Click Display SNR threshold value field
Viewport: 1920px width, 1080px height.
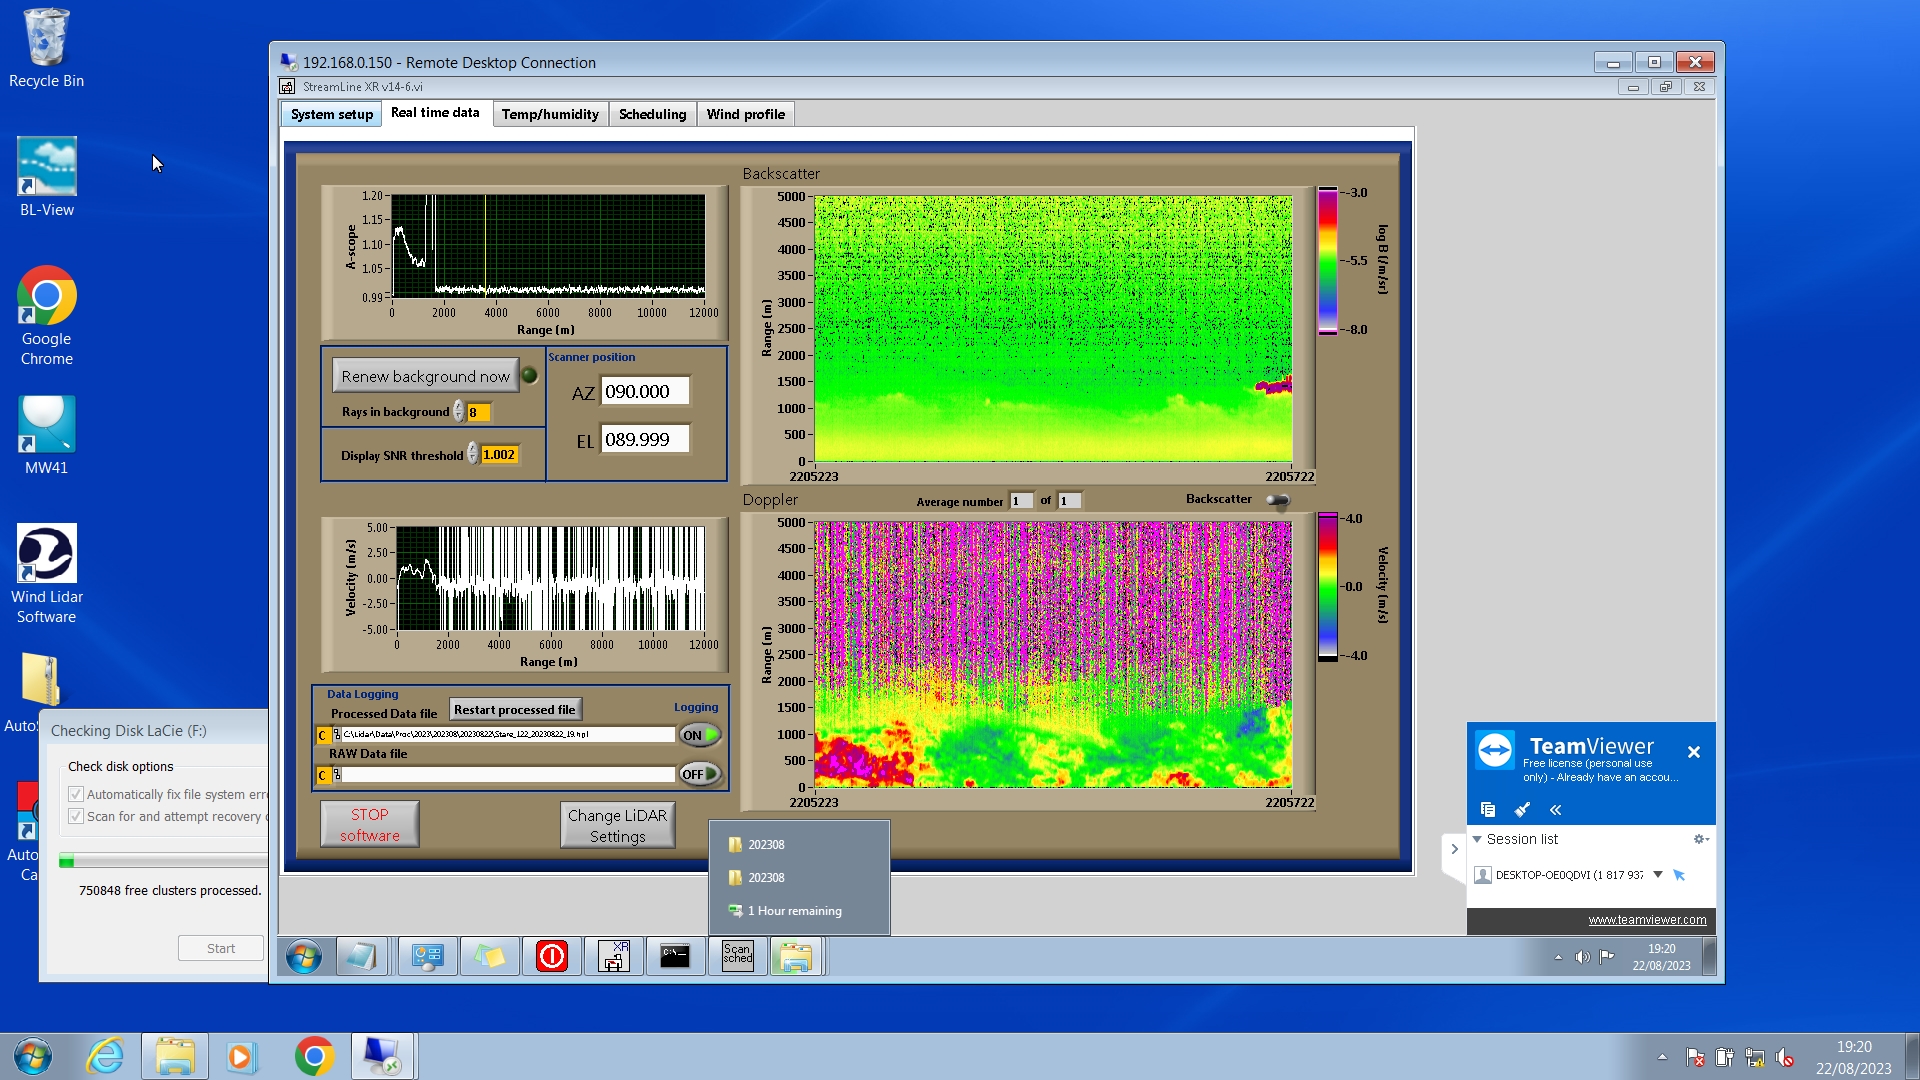[499, 455]
